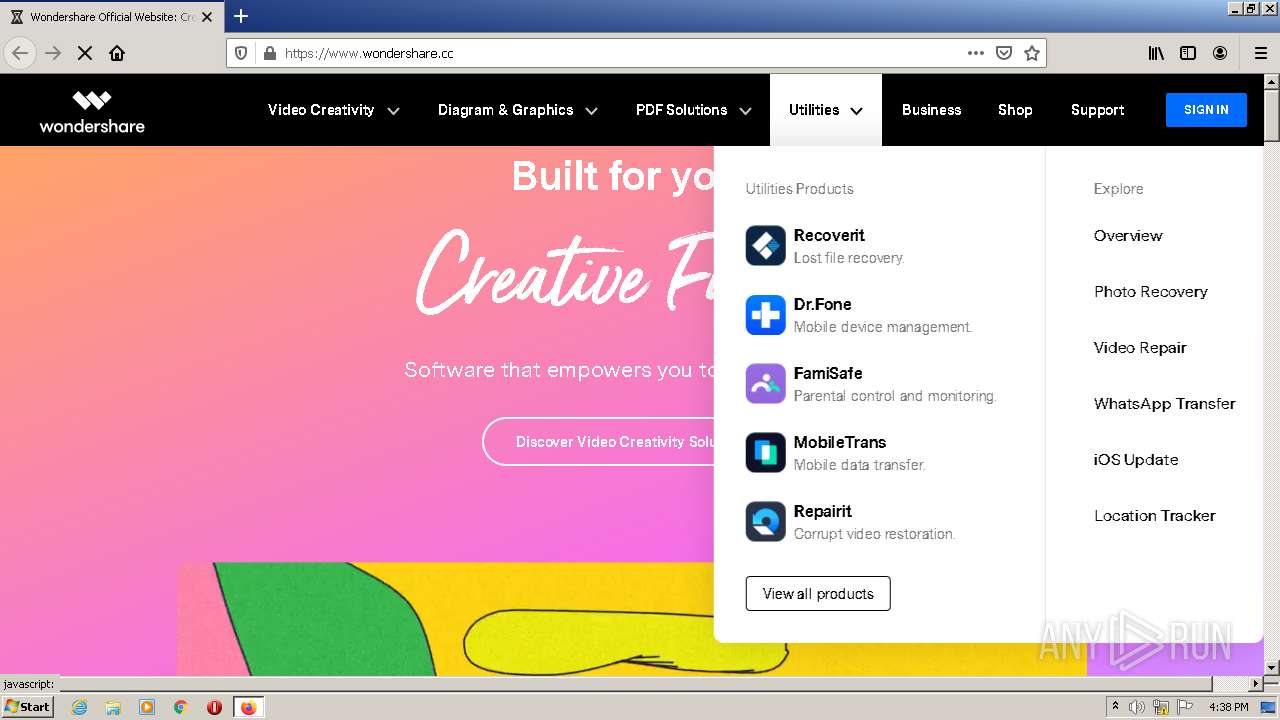1280x720 pixels.
Task: Click the taskbar clock showing 4:38 PM
Action: (1228, 707)
